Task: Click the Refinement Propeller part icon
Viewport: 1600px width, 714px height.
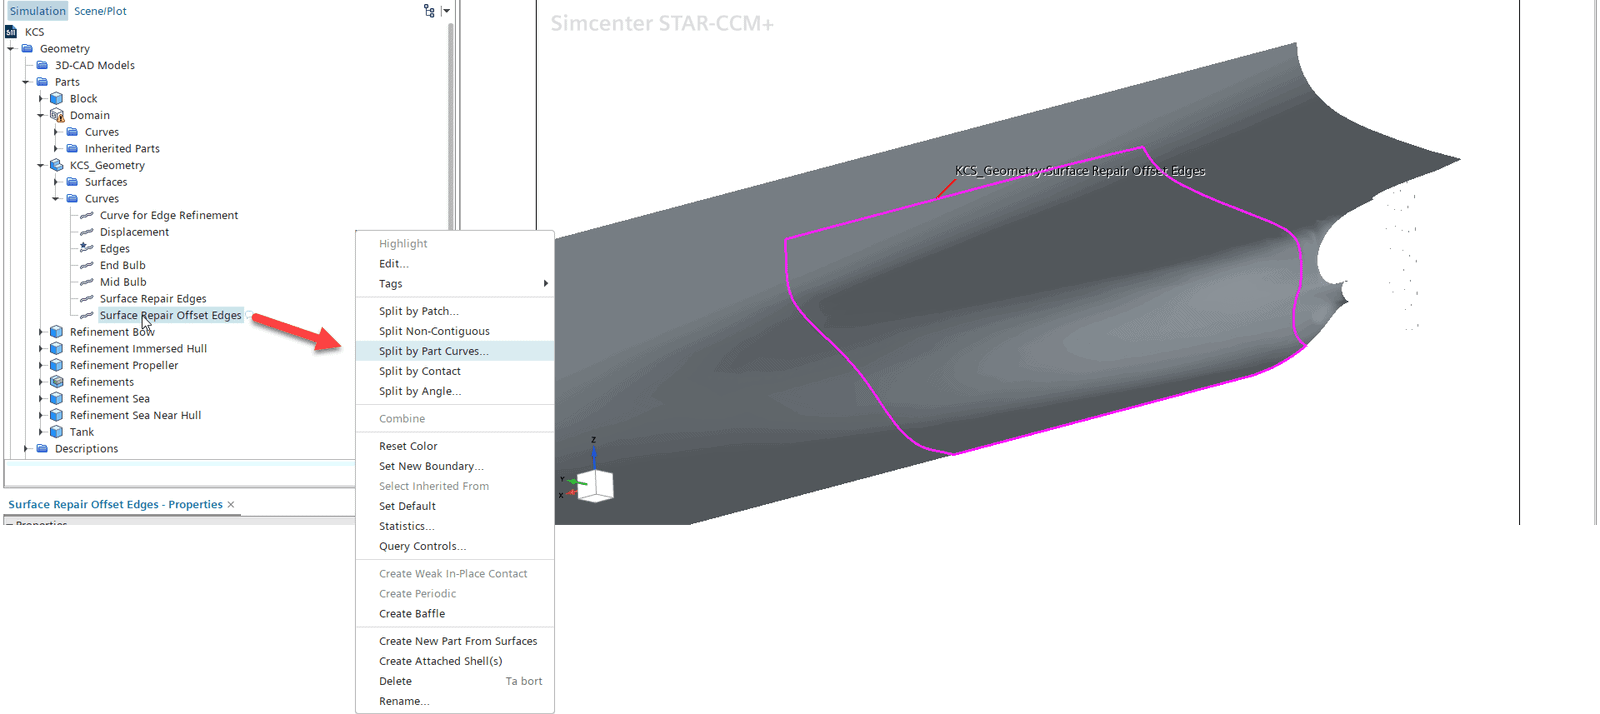Action: pos(57,365)
